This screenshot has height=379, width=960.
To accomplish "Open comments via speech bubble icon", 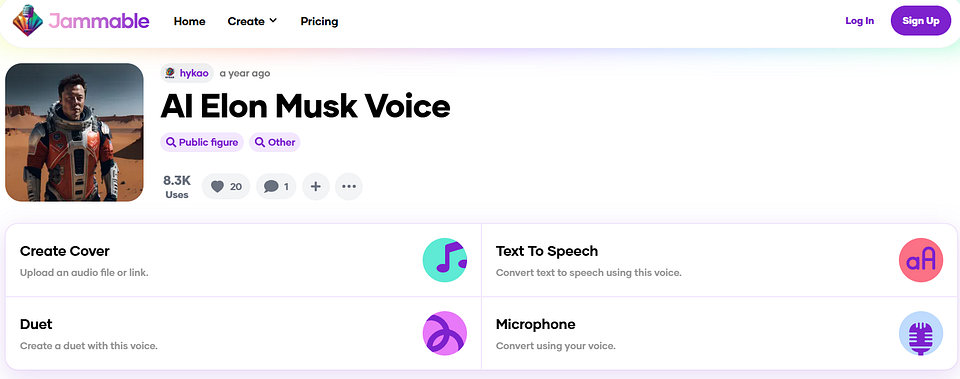I will [276, 187].
